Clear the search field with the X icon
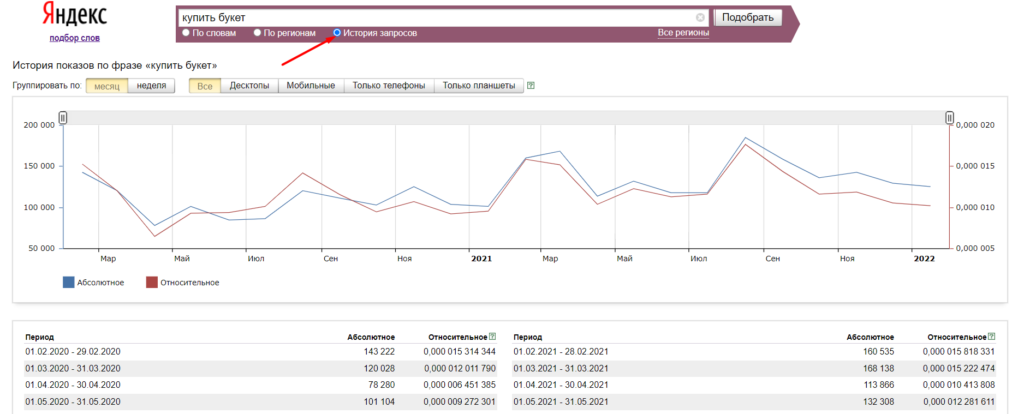1024x414 pixels. tap(700, 17)
